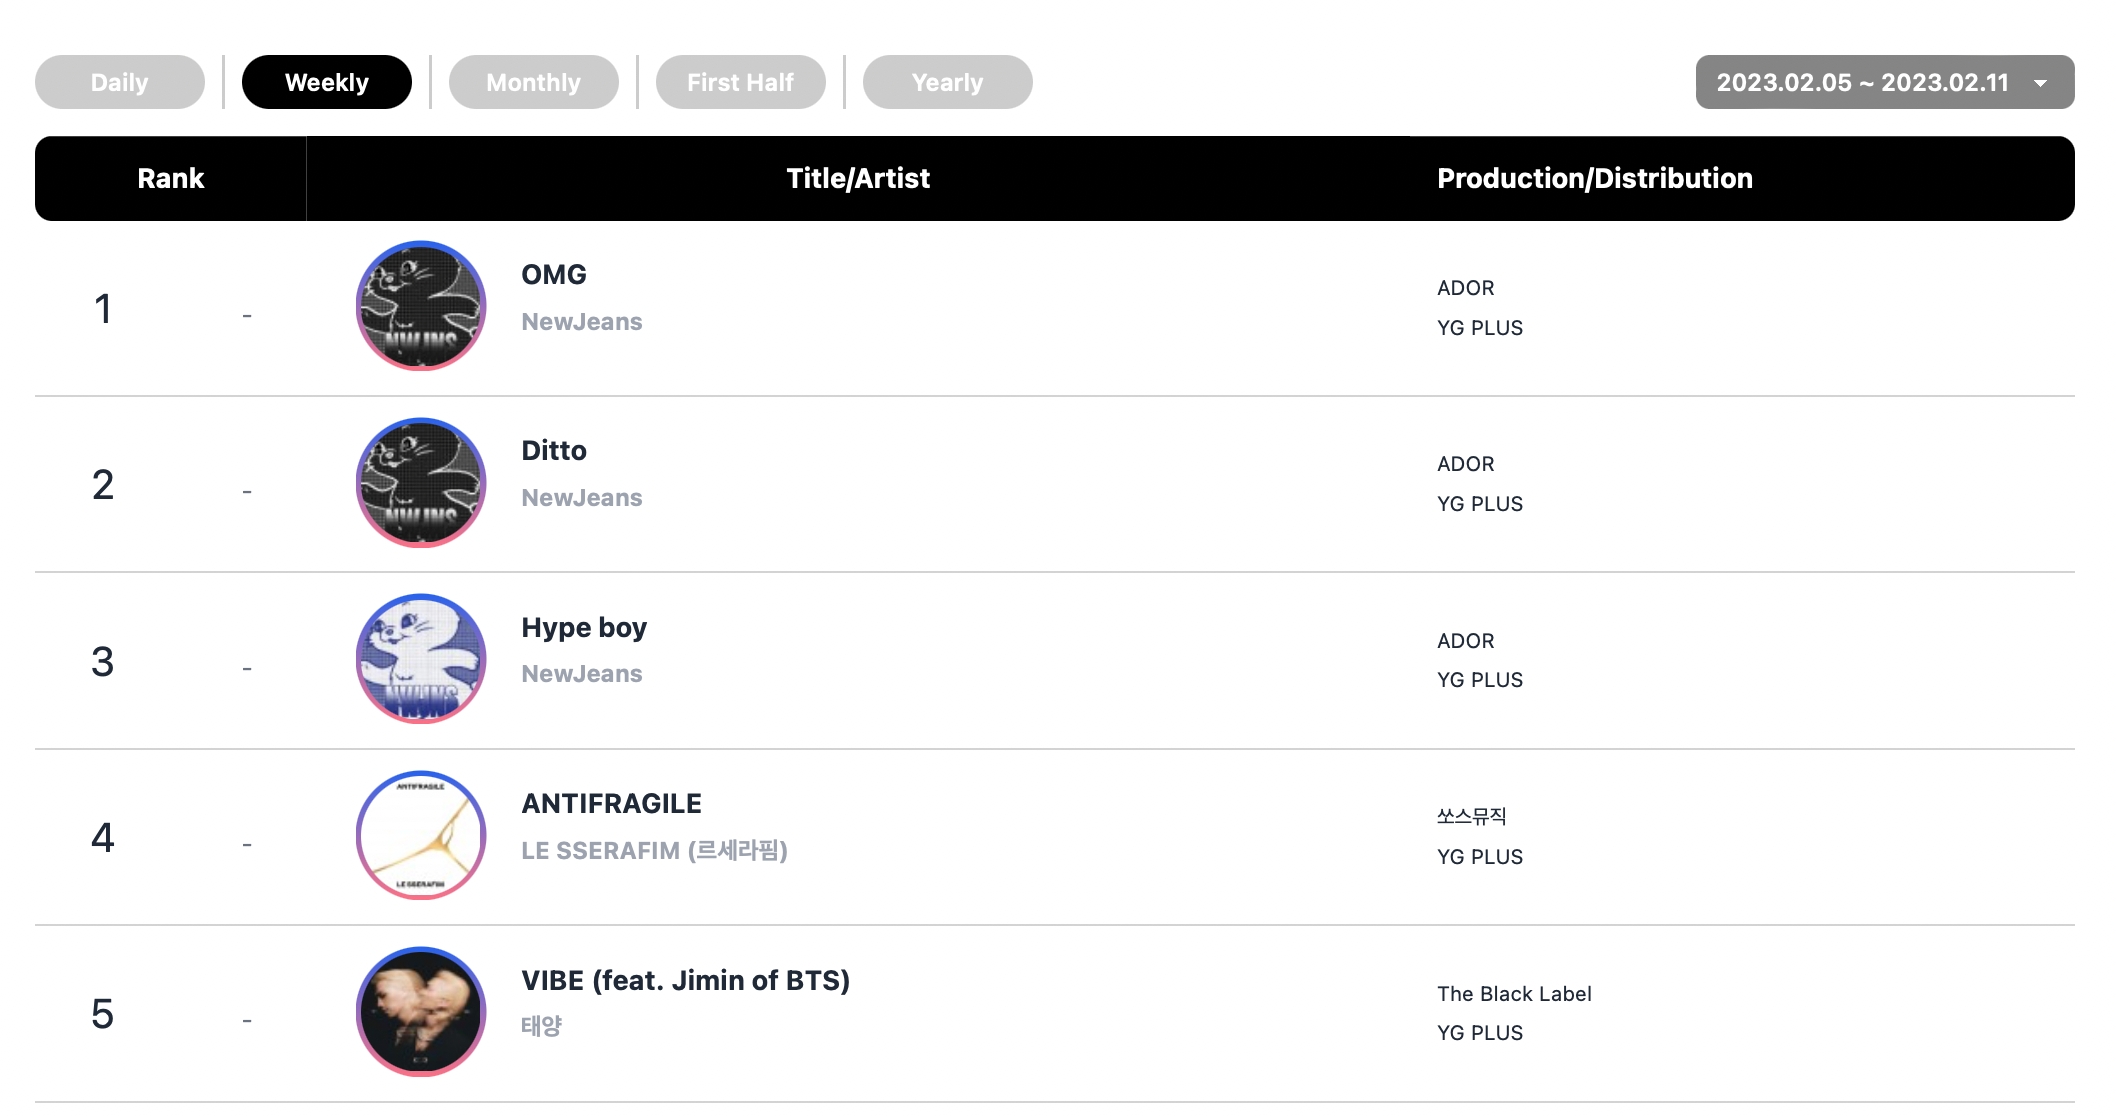The width and height of the screenshot is (2116, 1116).
Task: Switch to the Monthly chart tab
Action: point(534,82)
